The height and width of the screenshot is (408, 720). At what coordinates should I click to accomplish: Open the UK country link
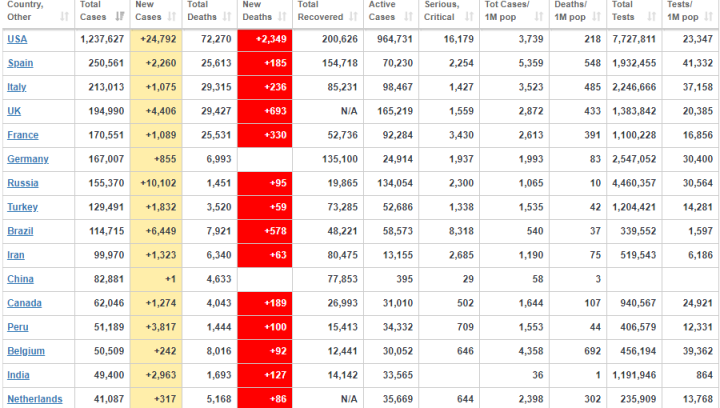pos(14,111)
